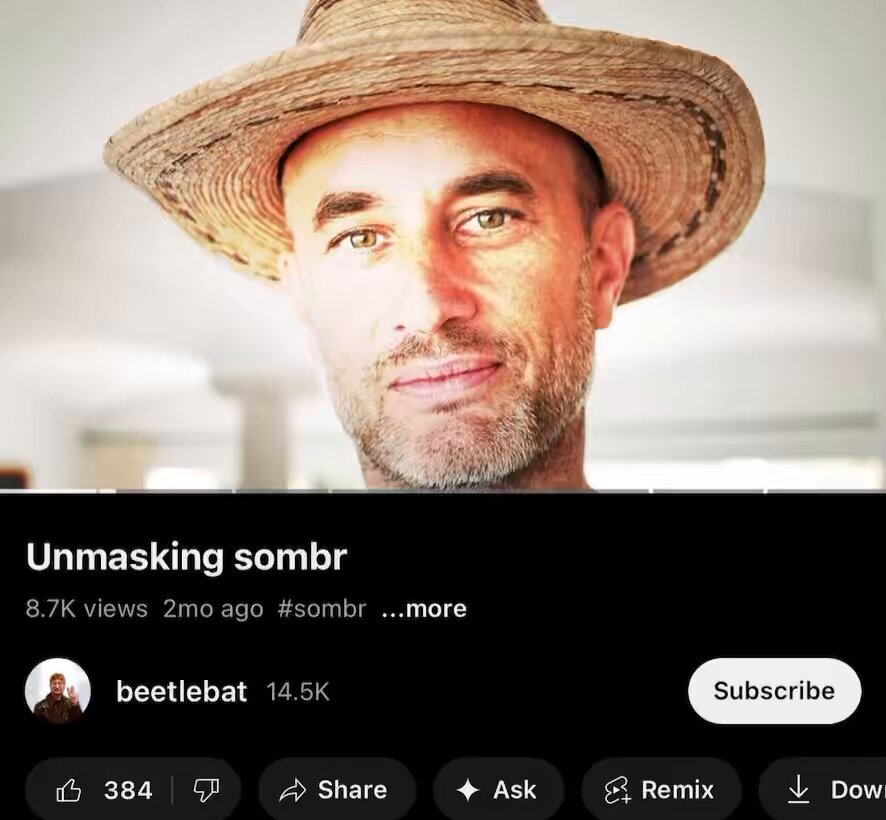Click the Share arrow icon
The width and height of the screenshot is (886, 820).
[292, 791]
